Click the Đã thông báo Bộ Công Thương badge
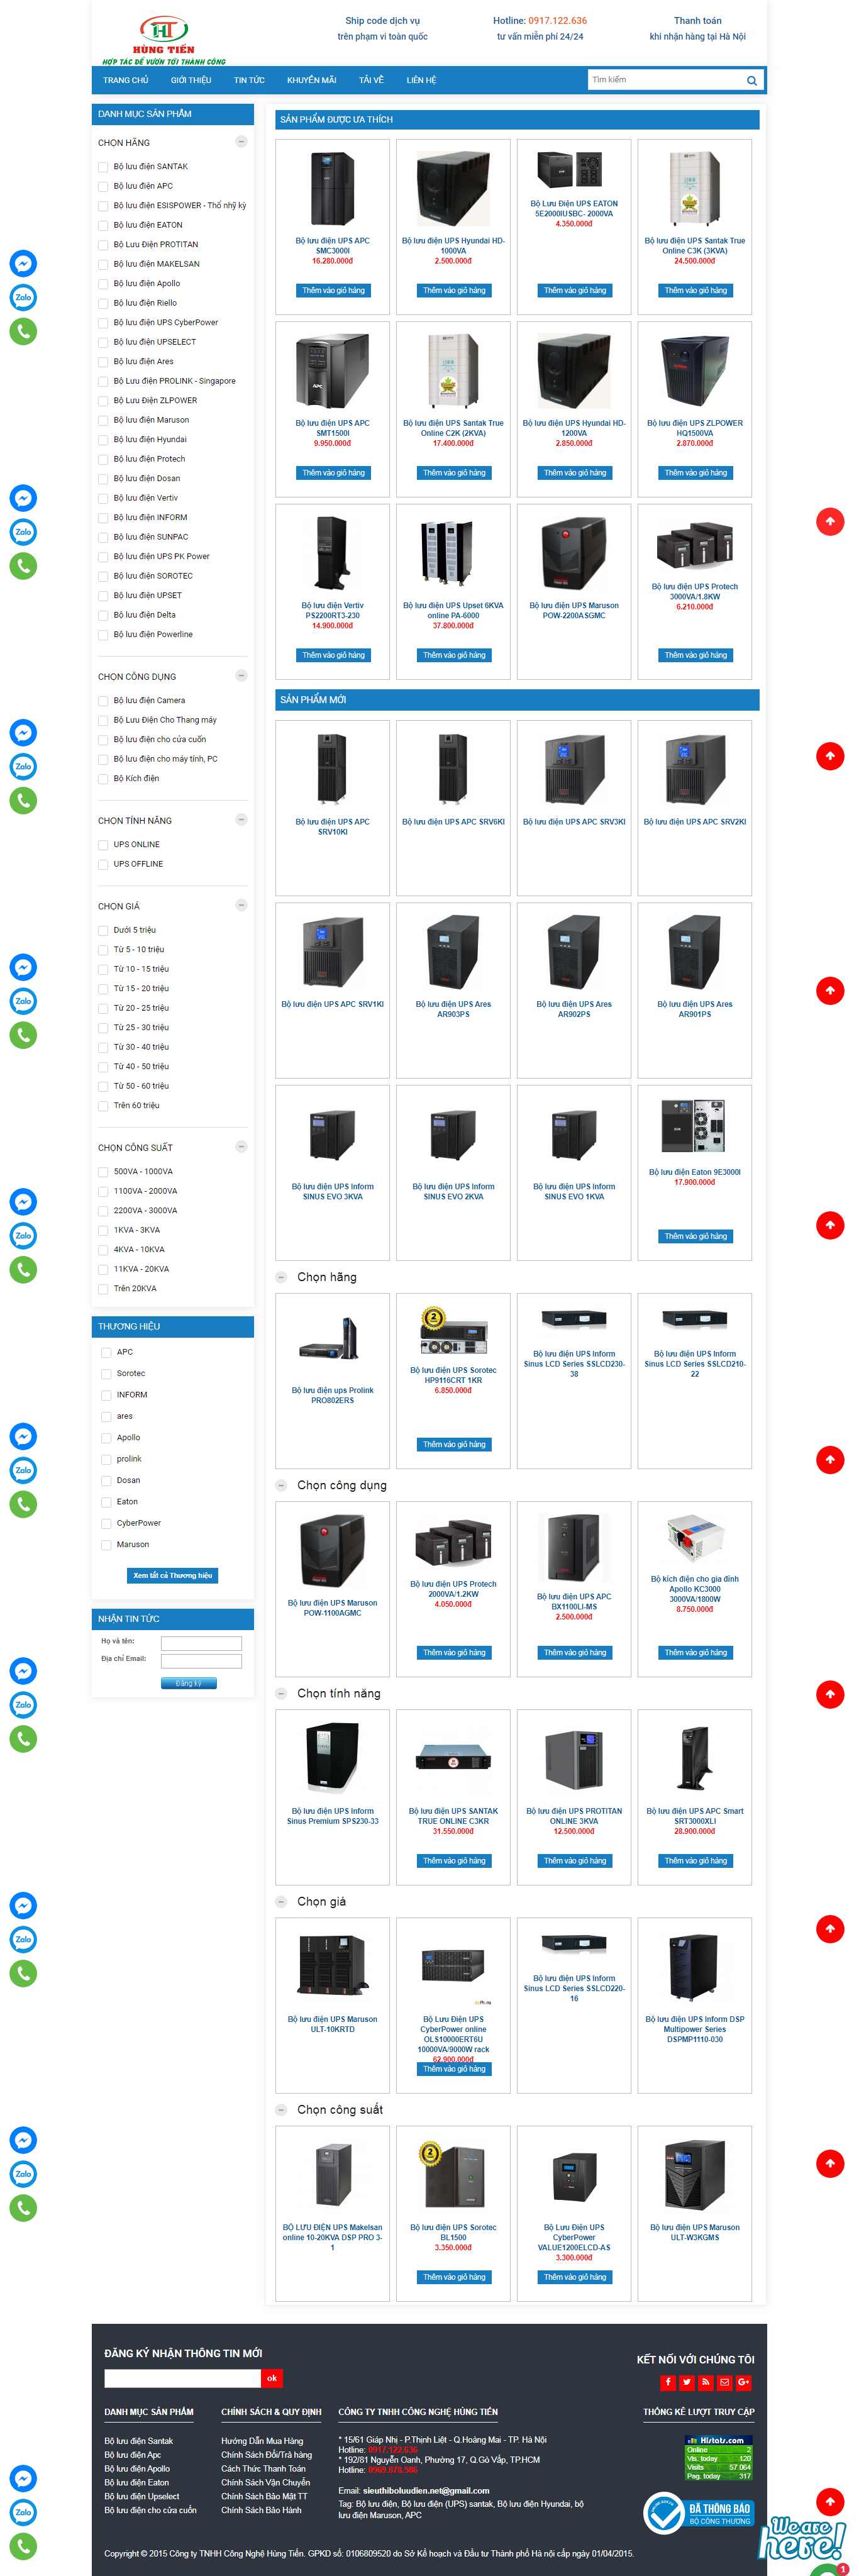The image size is (859, 2576). click(x=698, y=2512)
